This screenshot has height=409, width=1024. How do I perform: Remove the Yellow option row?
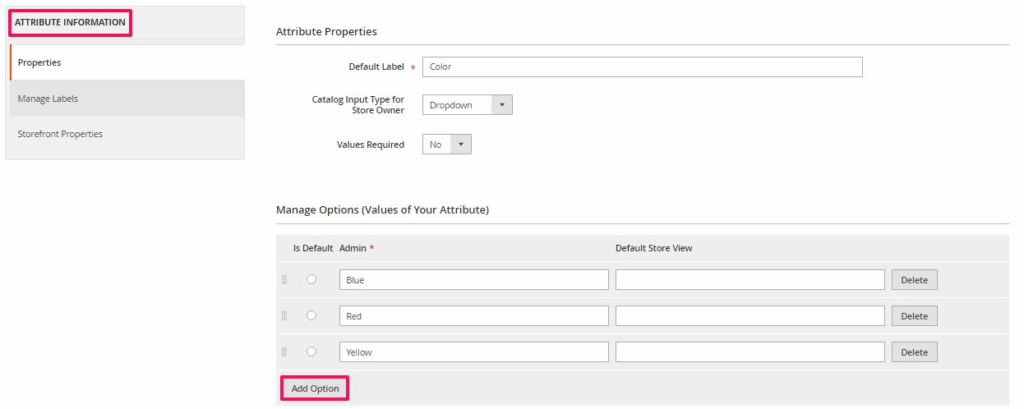(914, 352)
